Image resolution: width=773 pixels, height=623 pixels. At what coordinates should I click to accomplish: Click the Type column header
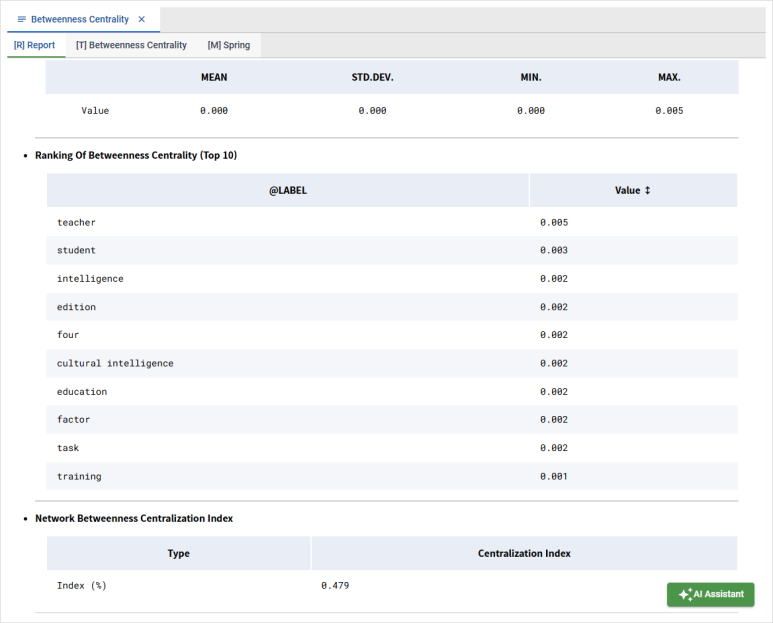(x=178, y=554)
